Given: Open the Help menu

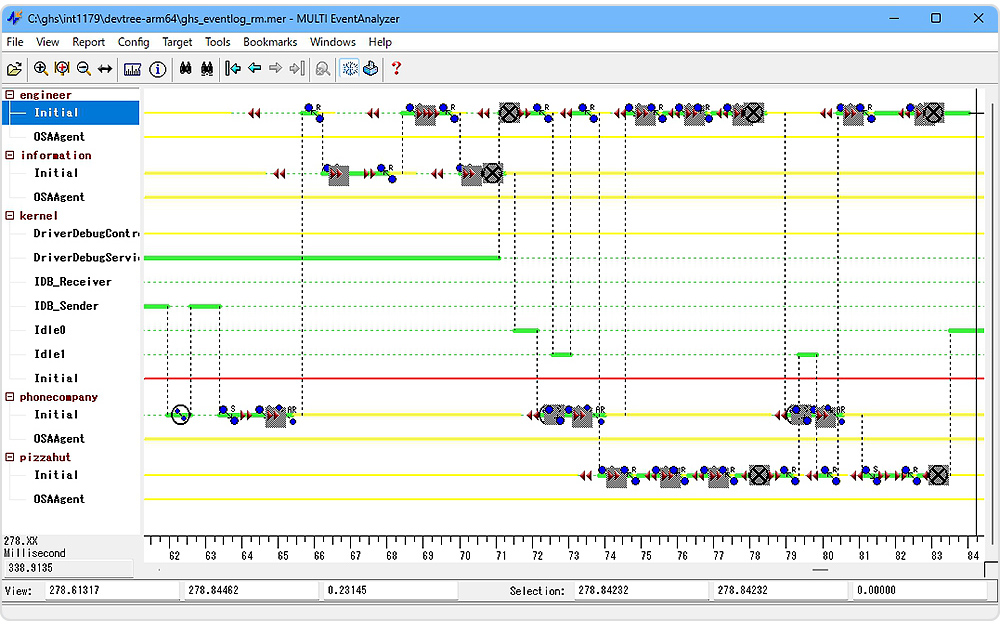Looking at the screenshot, I should pos(380,42).
